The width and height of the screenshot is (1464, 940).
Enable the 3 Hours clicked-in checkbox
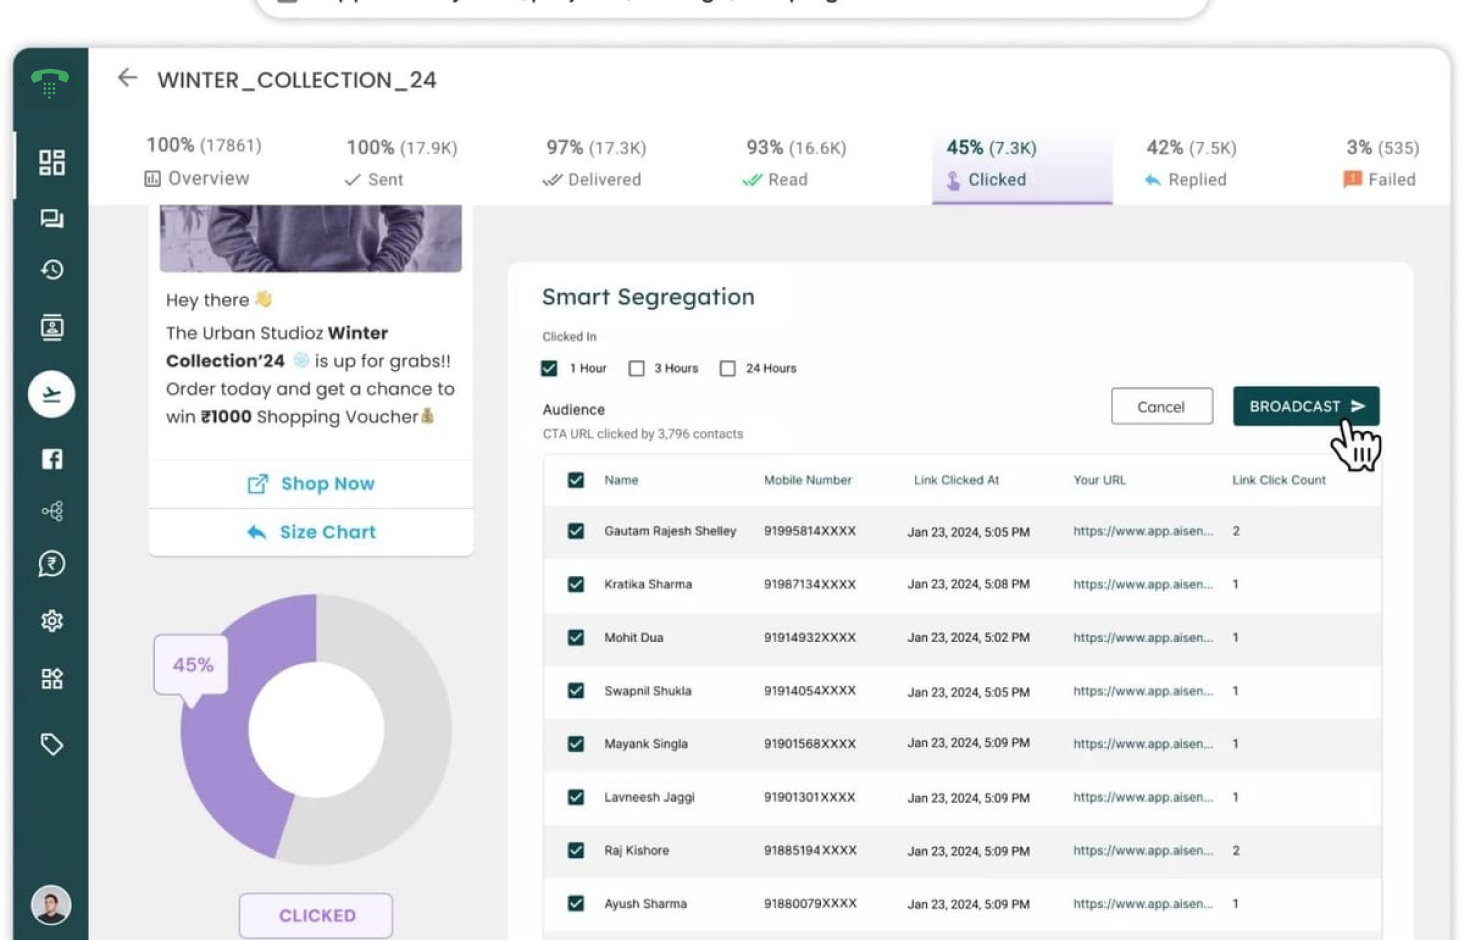[x=637, y=368]
